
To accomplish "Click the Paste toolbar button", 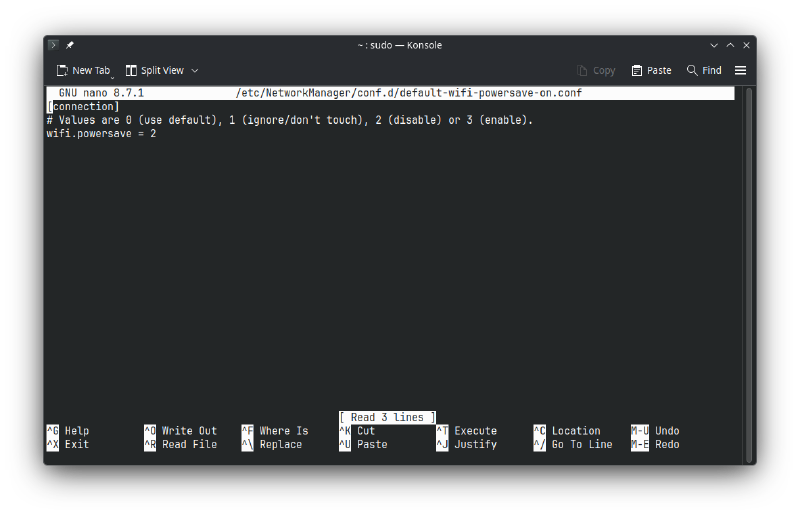I will 651,70.
